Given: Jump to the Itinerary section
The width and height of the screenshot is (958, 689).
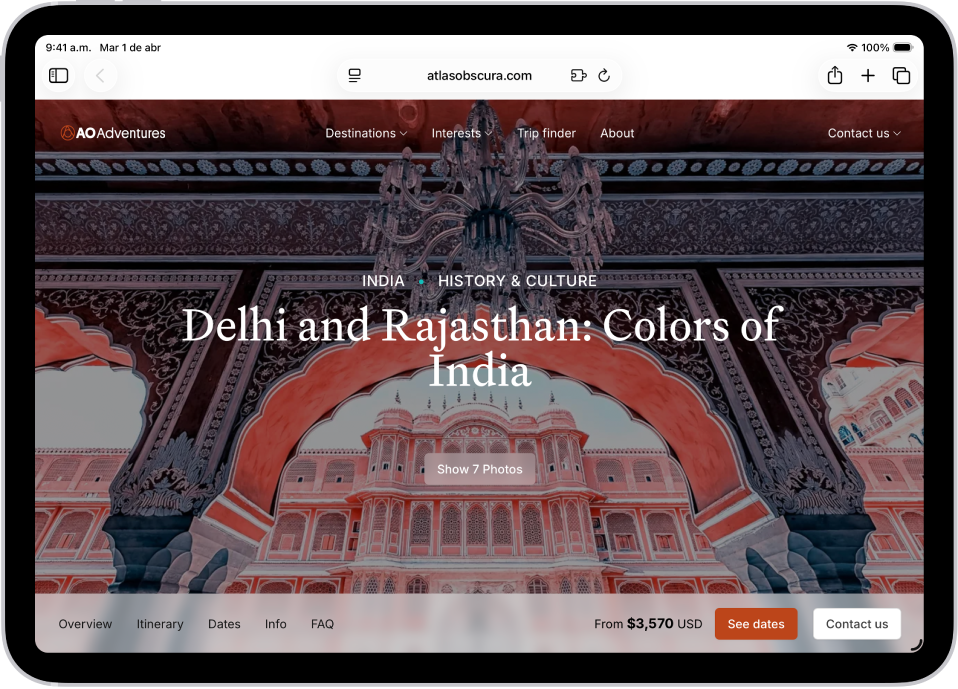Looking at the screenshot, I should point(160,624).
